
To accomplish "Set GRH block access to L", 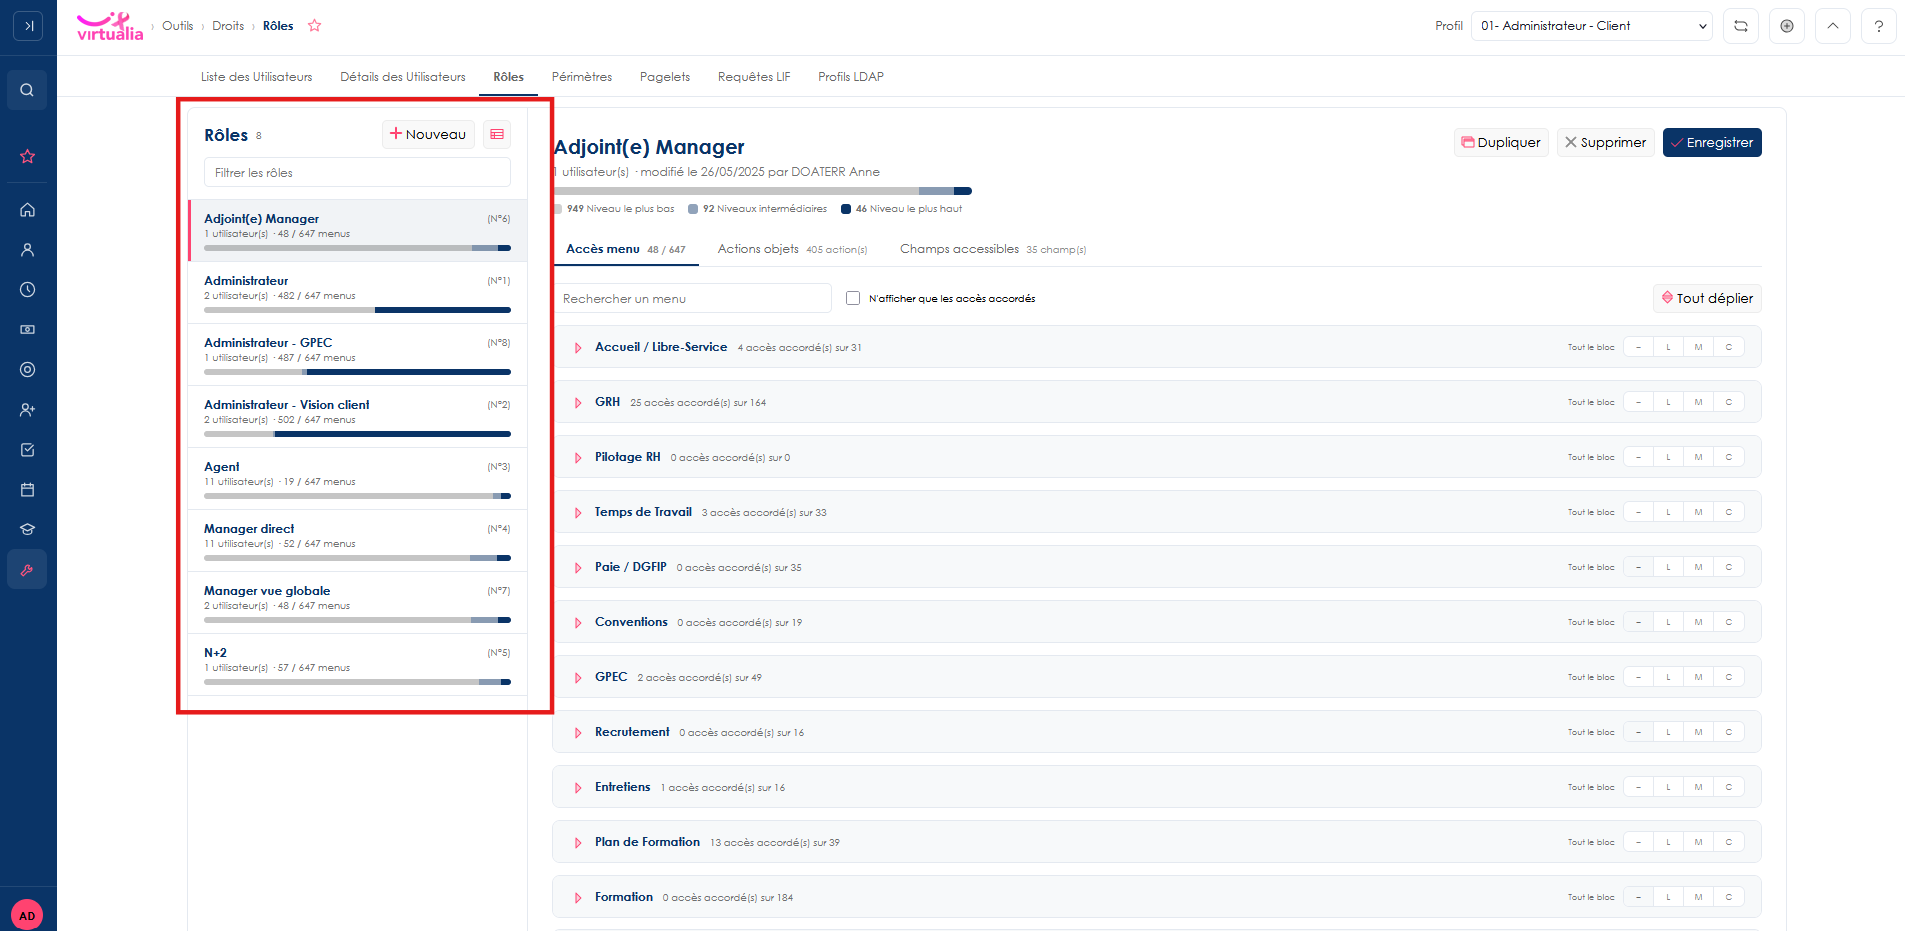I will (1668, 402).
